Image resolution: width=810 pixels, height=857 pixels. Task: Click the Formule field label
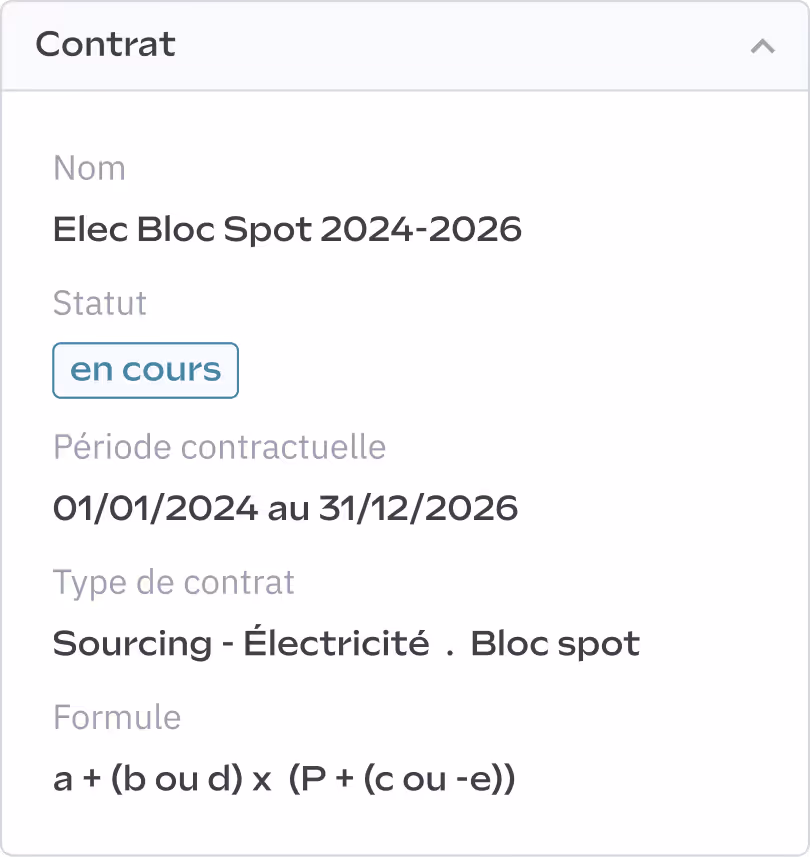point(117,718)
